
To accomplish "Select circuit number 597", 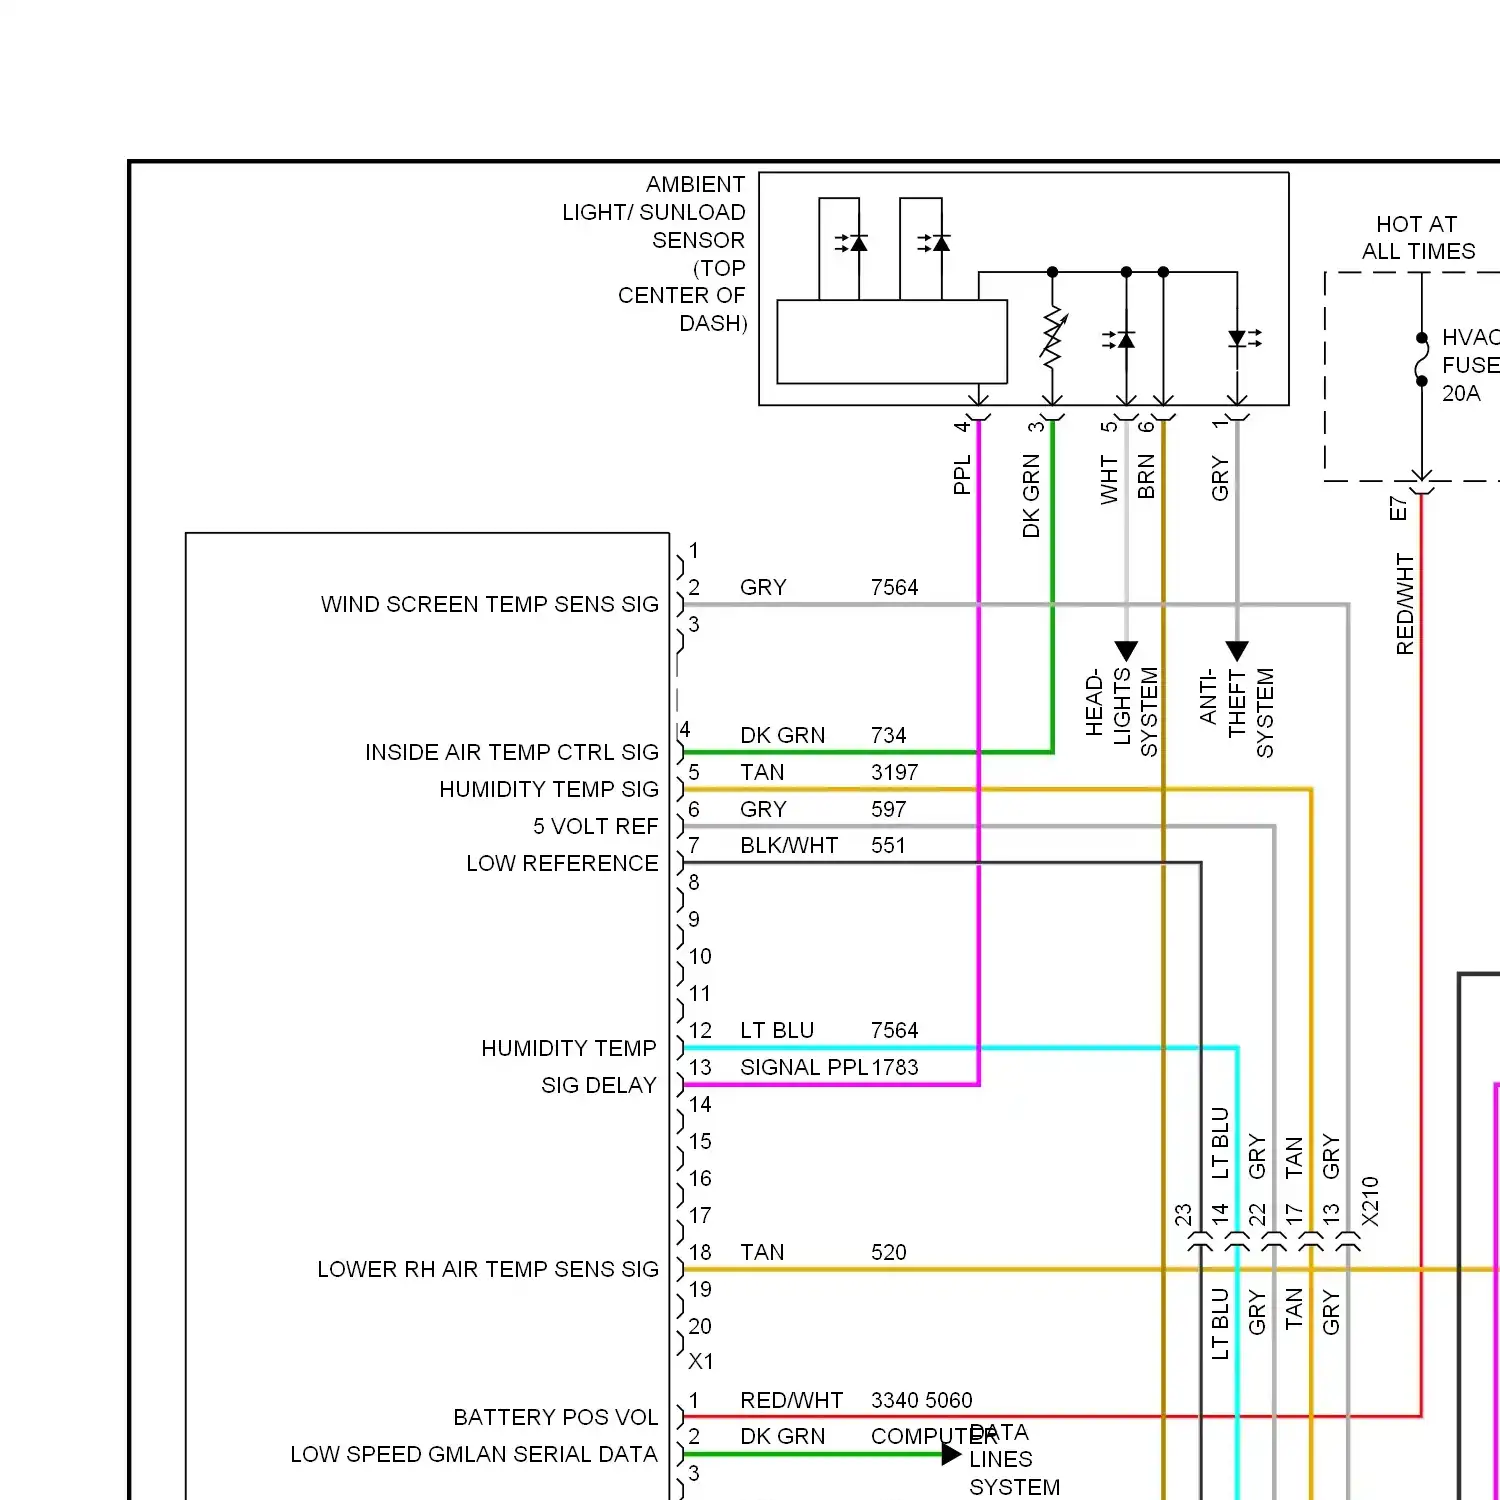I will tap(888, 809).
